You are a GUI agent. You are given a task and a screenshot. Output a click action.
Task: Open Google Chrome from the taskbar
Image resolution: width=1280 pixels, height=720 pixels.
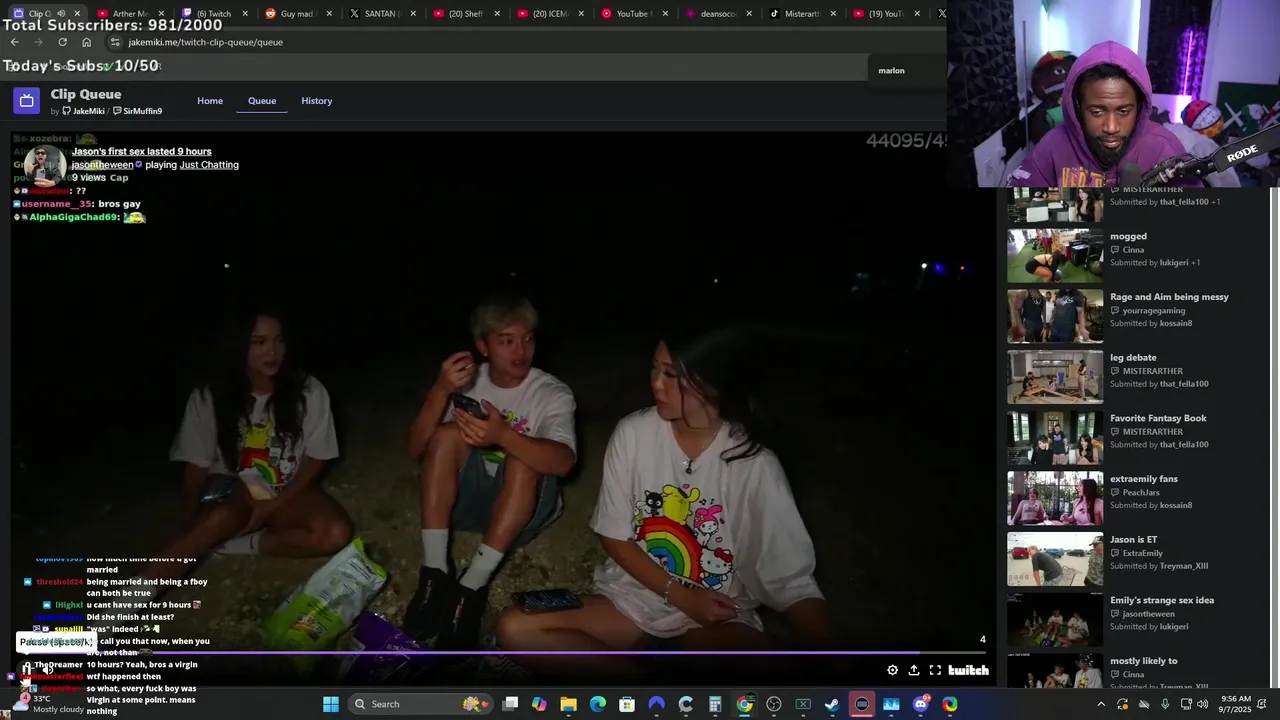pos(744,704)
